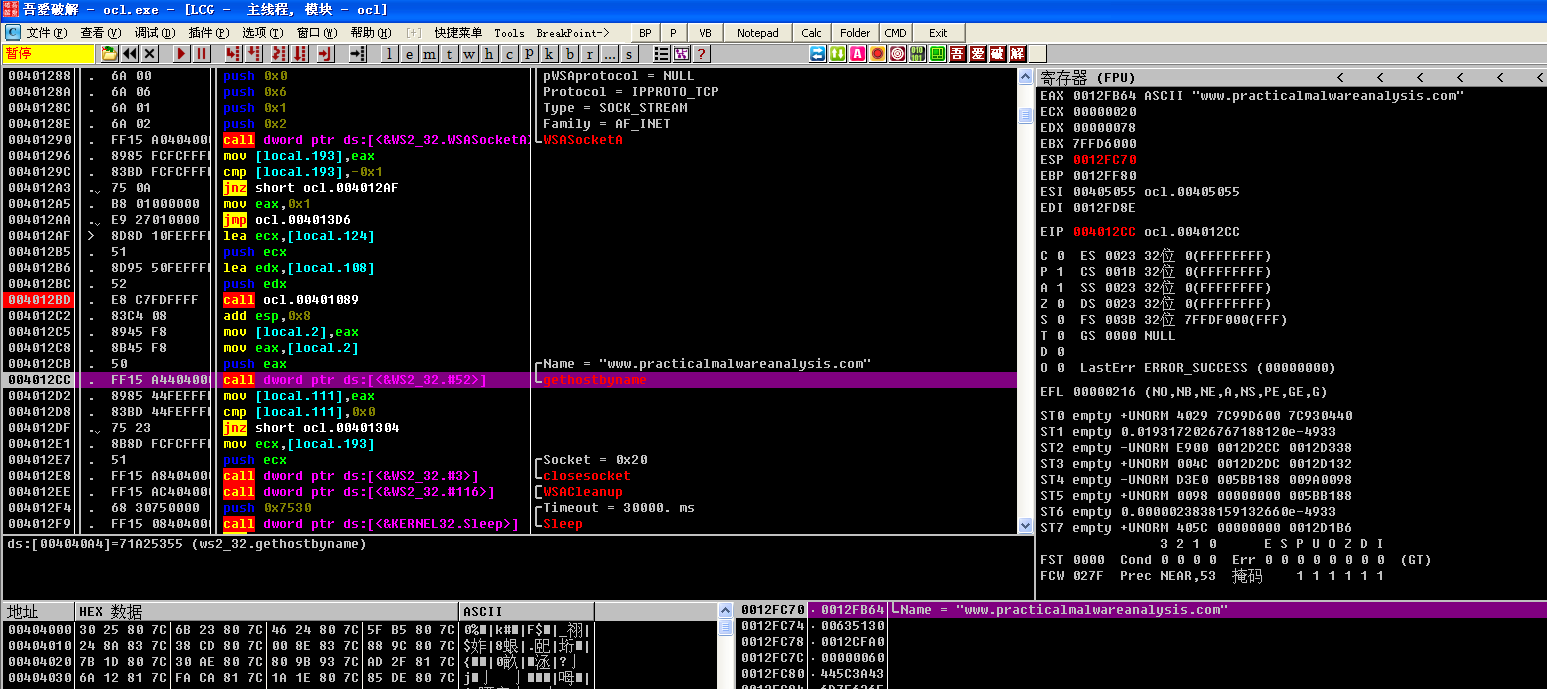Image resolution: width=1547 pixels, height=689 pixels.
Task: Show Executable modules via 'e' icon
Action: (409, 54)
